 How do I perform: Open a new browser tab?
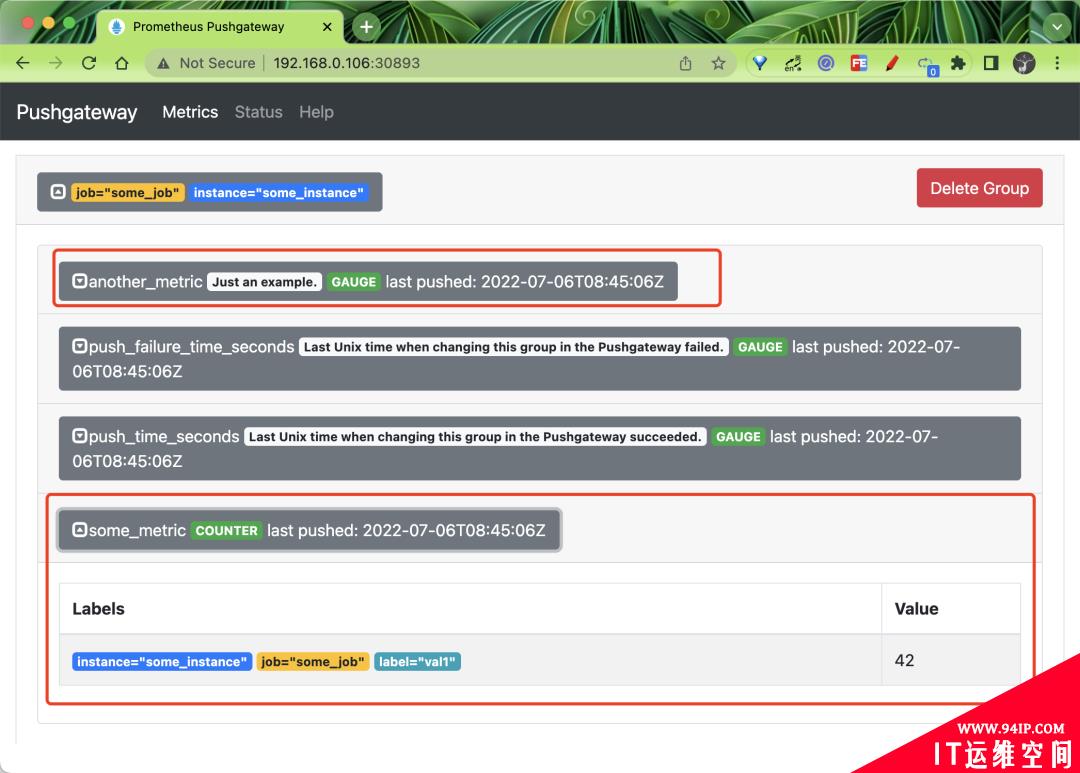366,27
